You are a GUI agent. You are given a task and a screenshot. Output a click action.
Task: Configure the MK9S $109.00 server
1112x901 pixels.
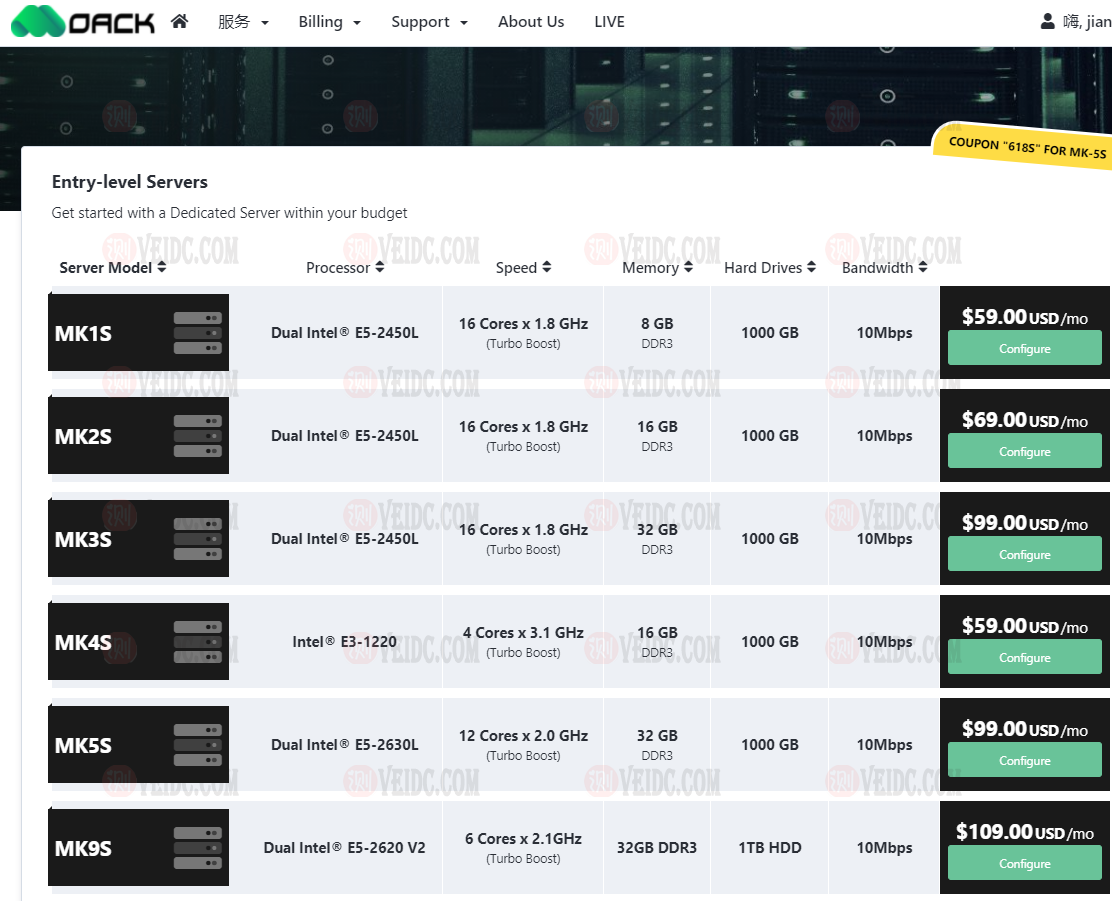click(x=1024, y=863)
